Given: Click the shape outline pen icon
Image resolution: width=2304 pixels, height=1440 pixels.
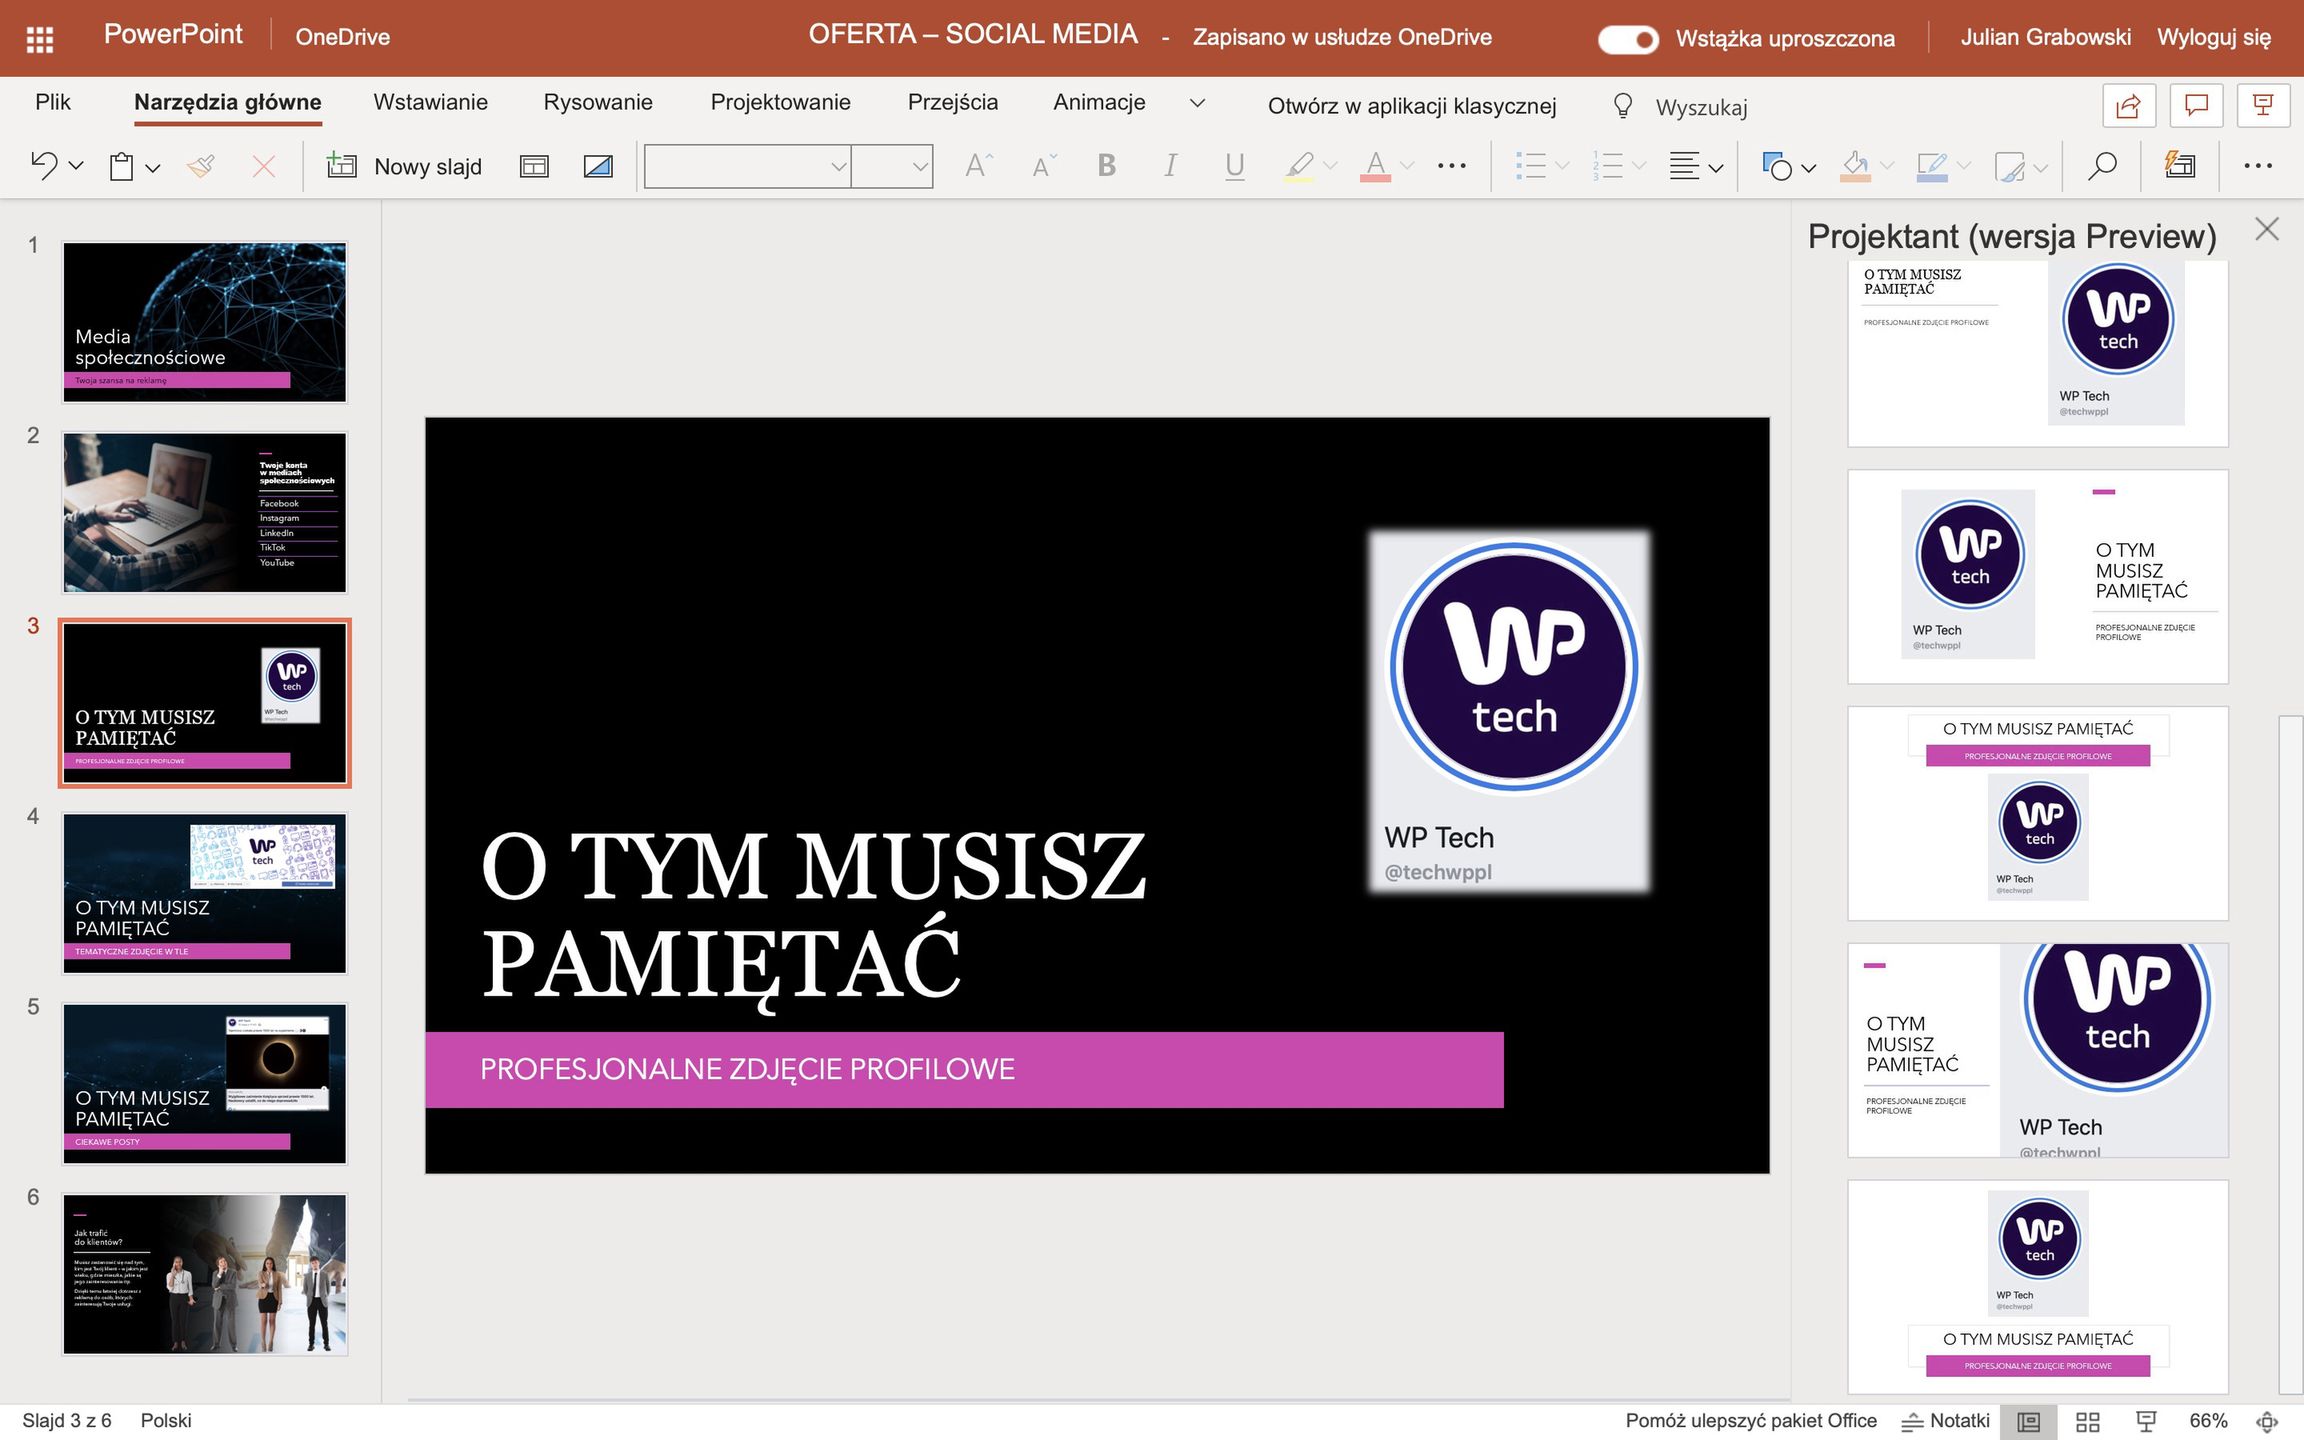Looking at the screenshot, I should pos(1931,166).
